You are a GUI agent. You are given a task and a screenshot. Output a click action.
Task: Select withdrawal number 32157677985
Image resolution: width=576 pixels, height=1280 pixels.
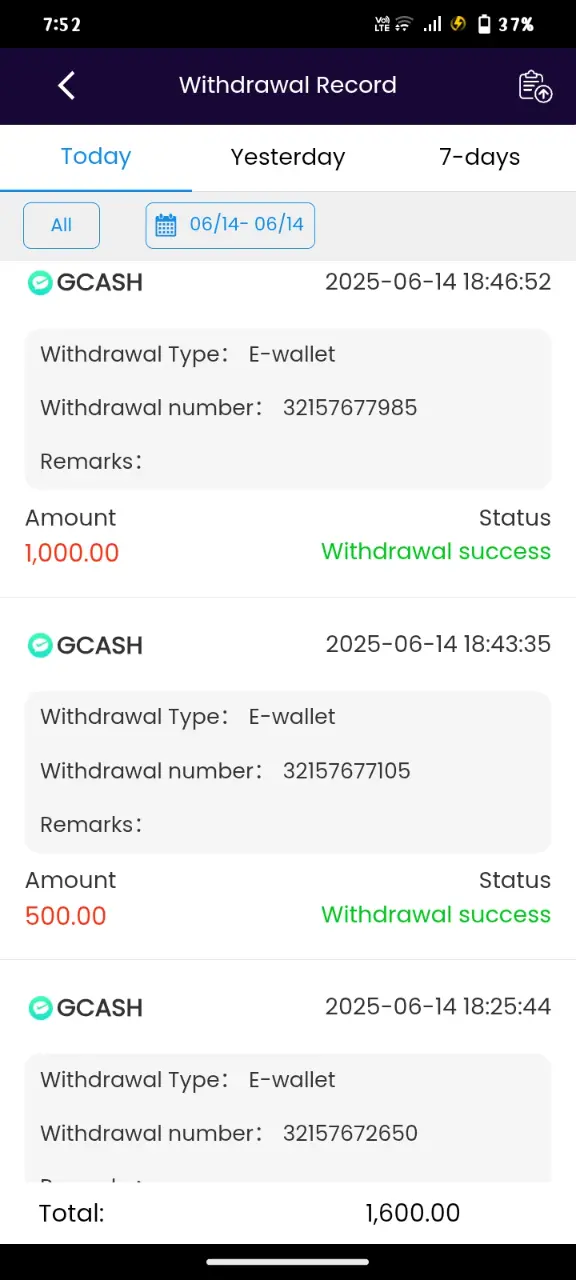[350, 408]
